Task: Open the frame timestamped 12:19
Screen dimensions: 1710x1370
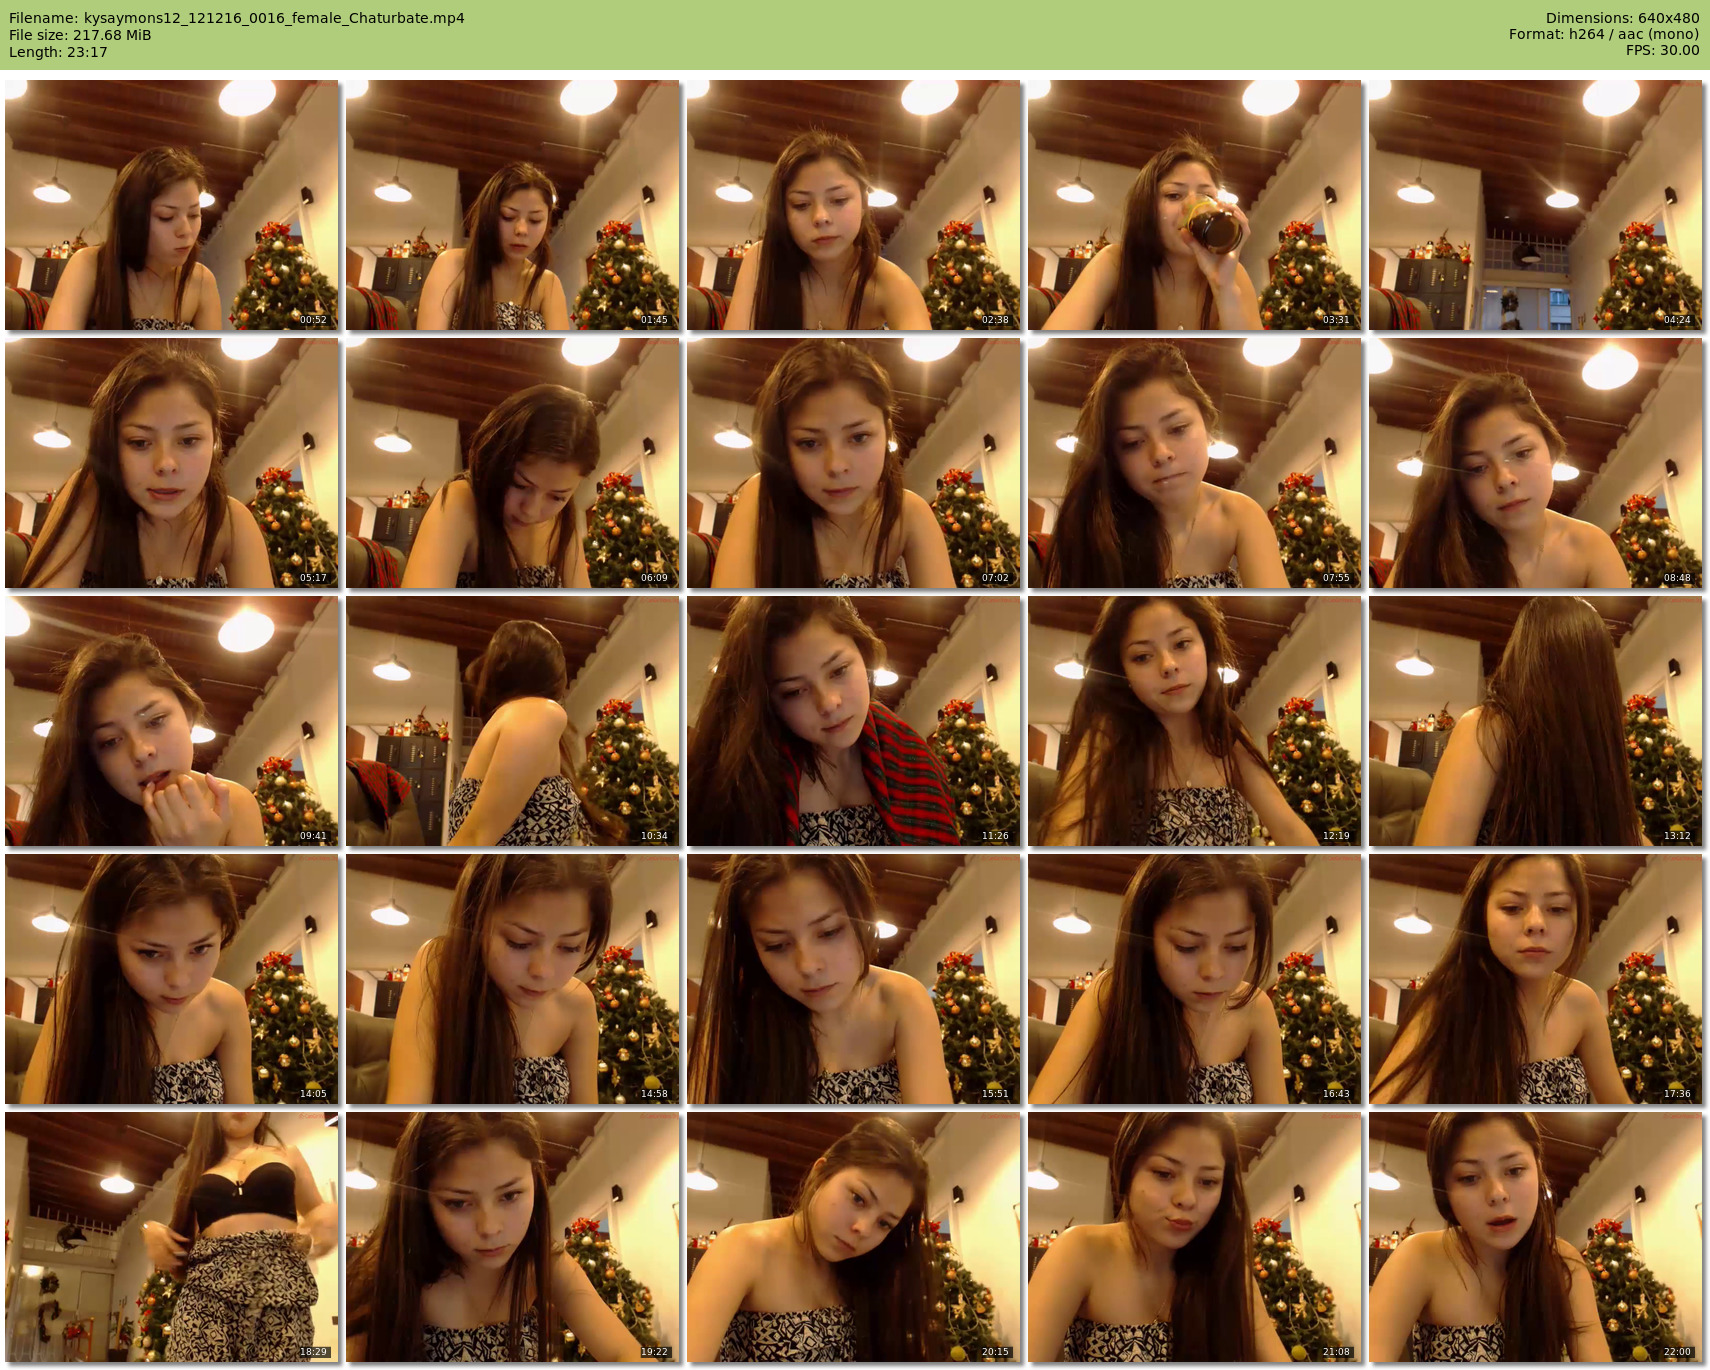Action: tap(1194, 721)
